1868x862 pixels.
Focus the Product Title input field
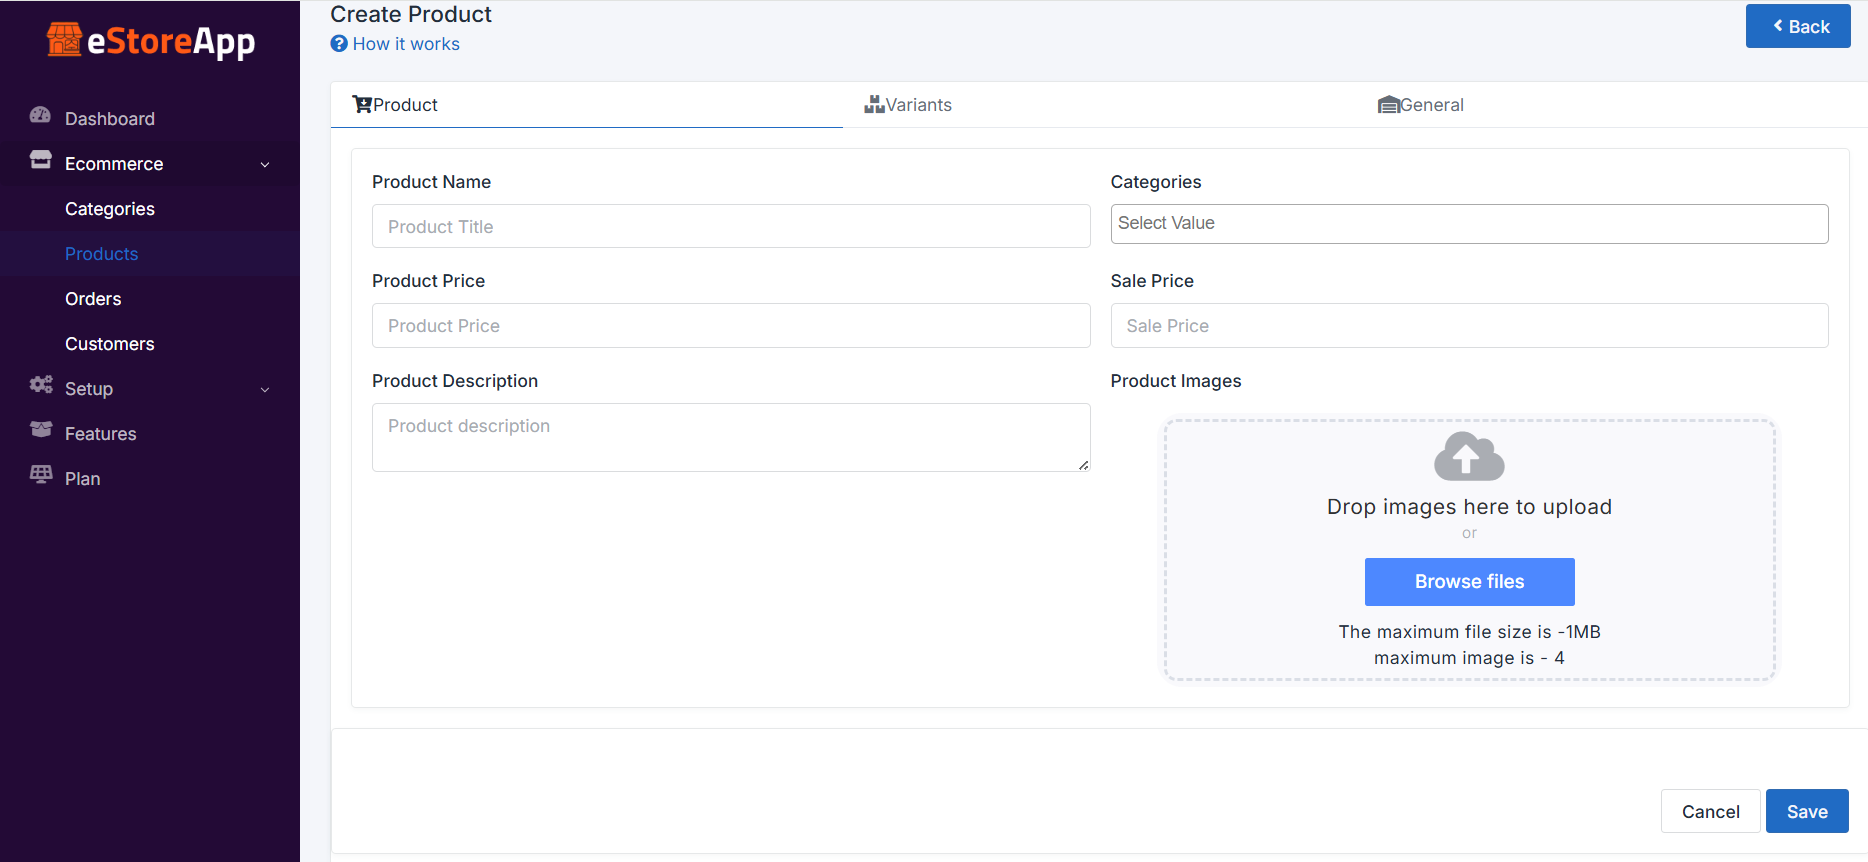point(731,226)
